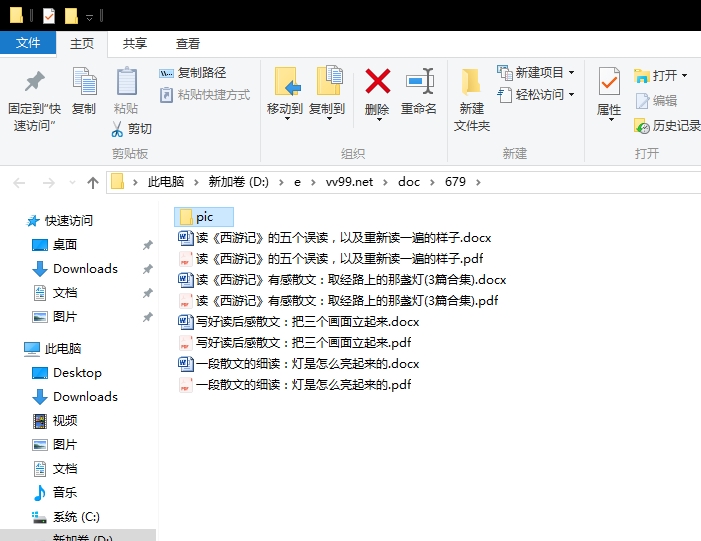
Task: Open Easy access (轻松访问) dropdown
Action: pyautogui.click(x=536, y=95)
